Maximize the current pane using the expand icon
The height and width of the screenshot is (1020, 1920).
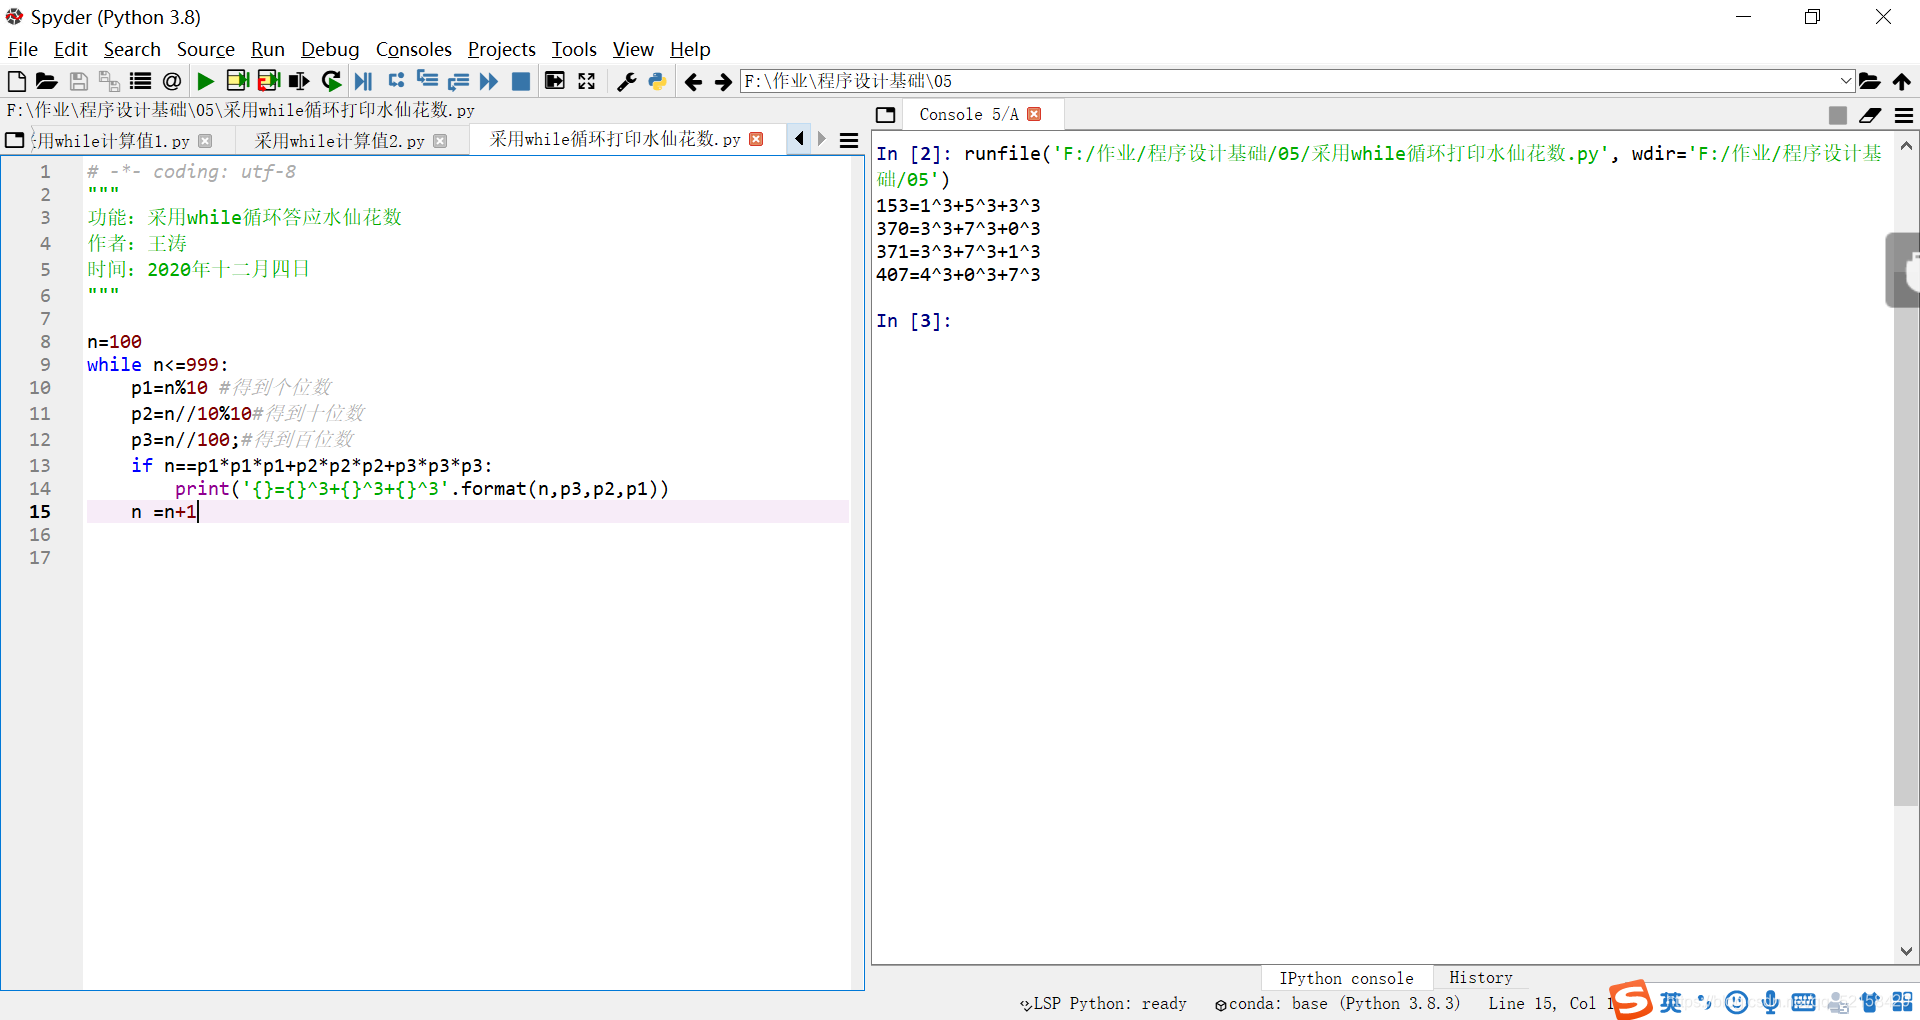point(587,81)
